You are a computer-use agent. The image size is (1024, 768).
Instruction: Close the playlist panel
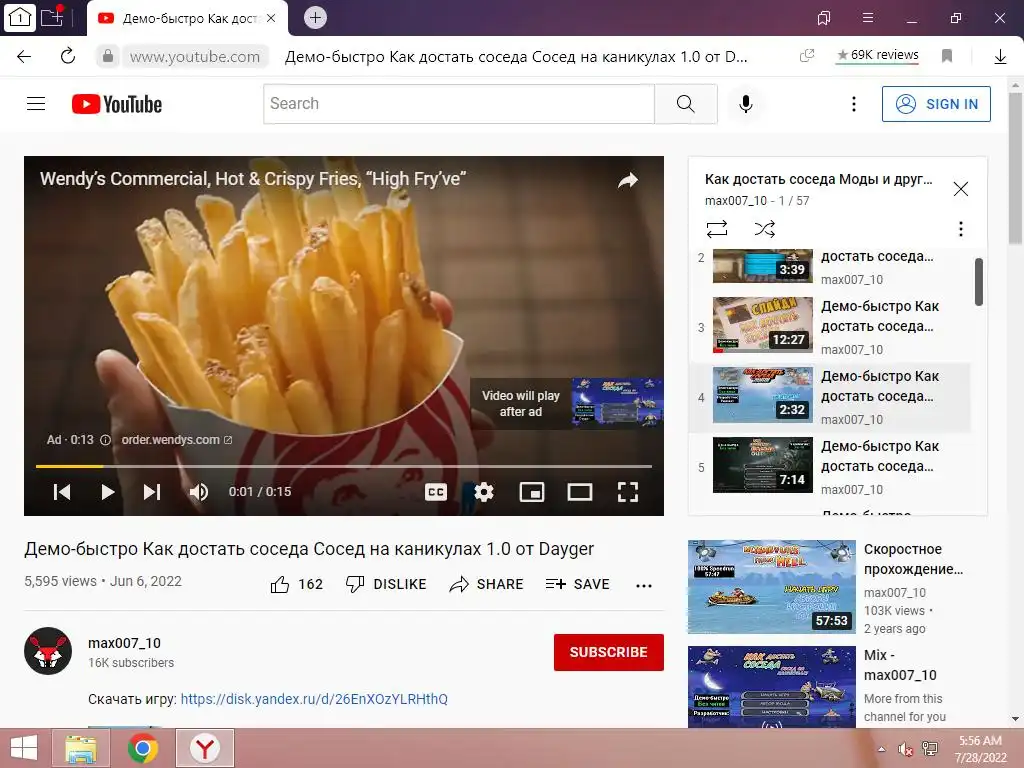(961, 189)
